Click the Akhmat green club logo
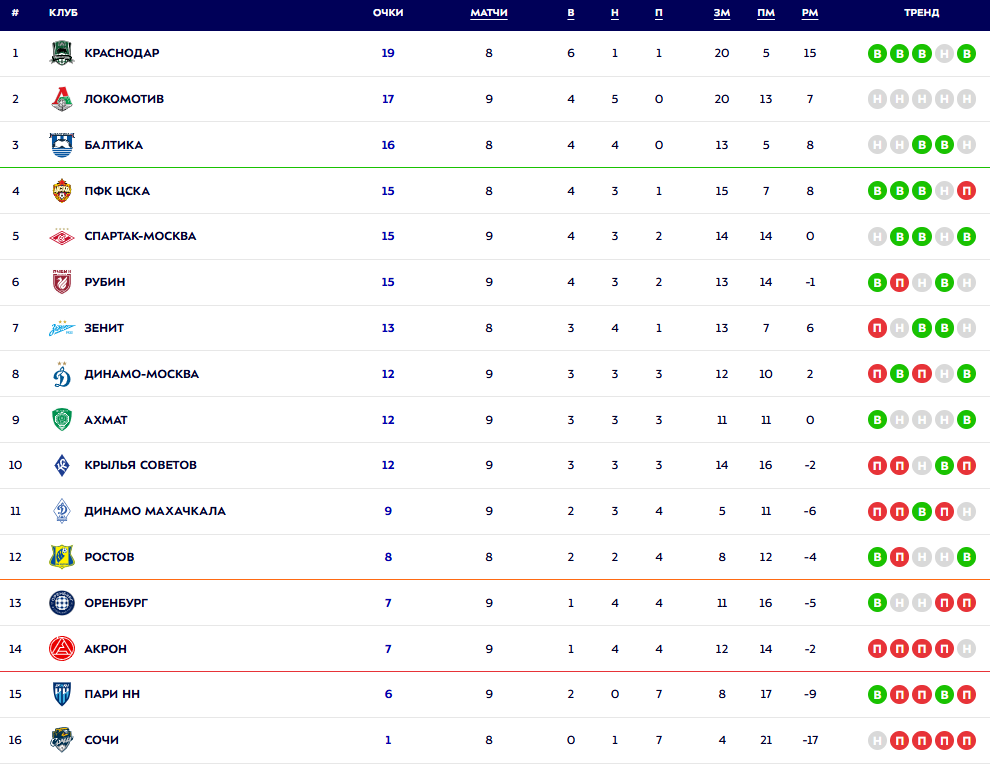This screenshot has width=990, height=765. click(x=62, y=420)
